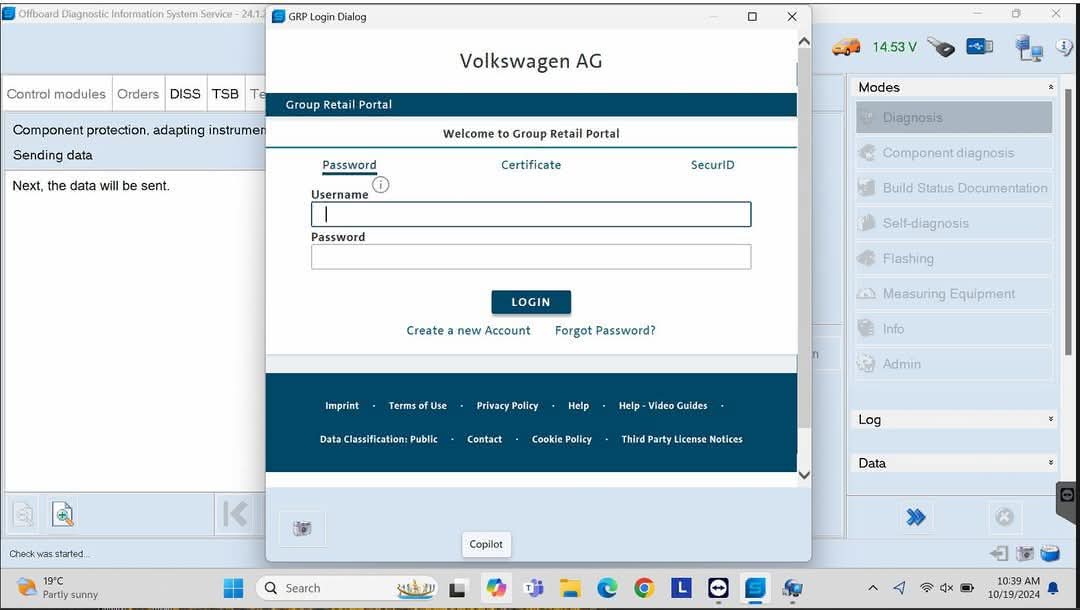Click the dialog scrollbar down arrow
Image resolution: width=1080 pixels, height=610 pixels.
[x=804, y=476]
